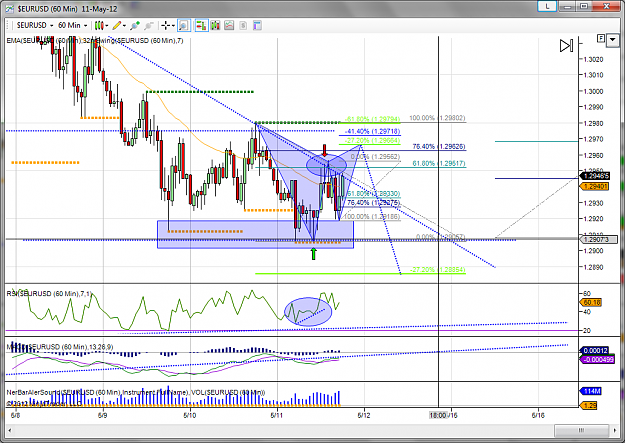625x443 pixels.
Task: Open the chart style candlestick tool
Action: tap(99, 26)
